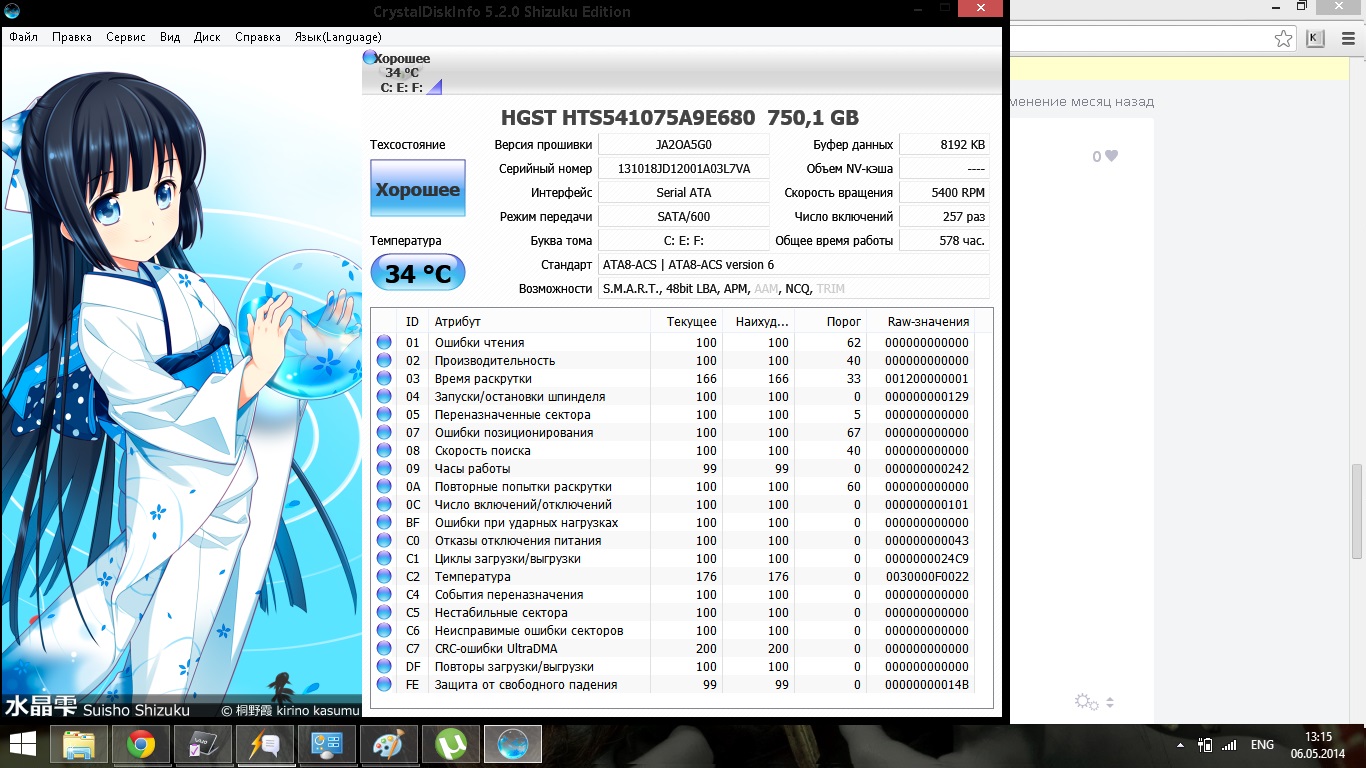Open File Explorer from the taskbar
Image resolution: width=1366 pixels, height=768 pixels.
pyautogui.click(x=78, y=745)
